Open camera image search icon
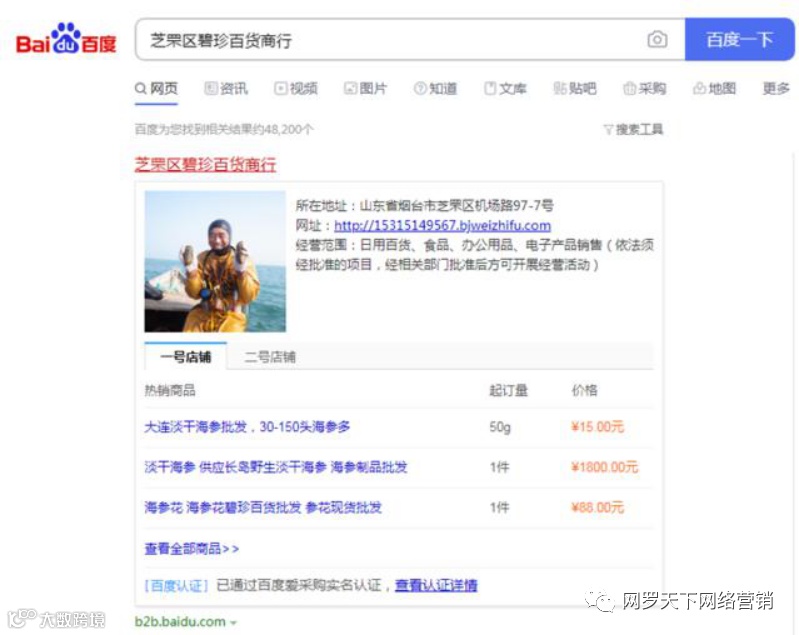This screenshot has height=635, width=799. pos(657,39)
